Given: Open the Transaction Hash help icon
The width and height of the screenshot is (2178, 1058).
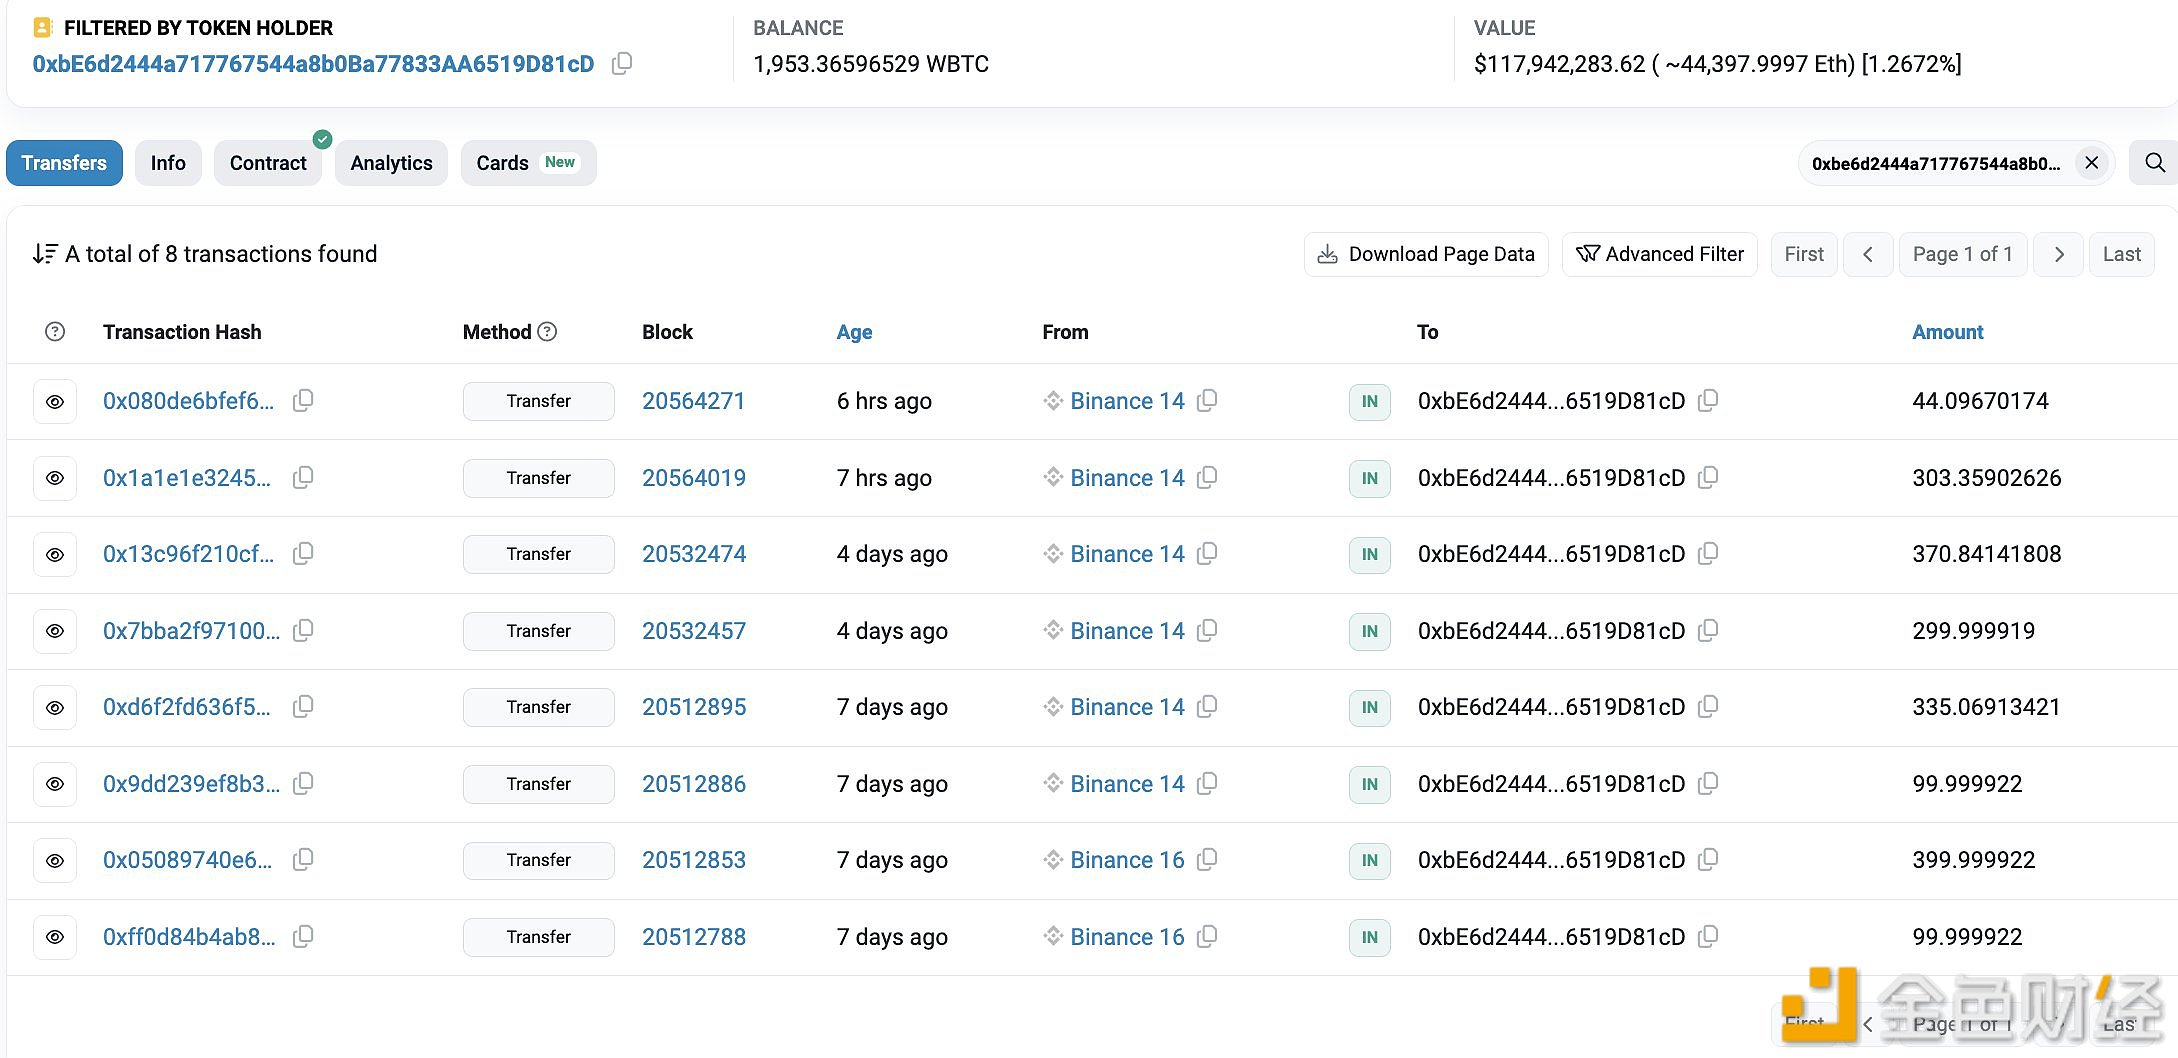Looking at the screenshot, I should pos(55,332).
